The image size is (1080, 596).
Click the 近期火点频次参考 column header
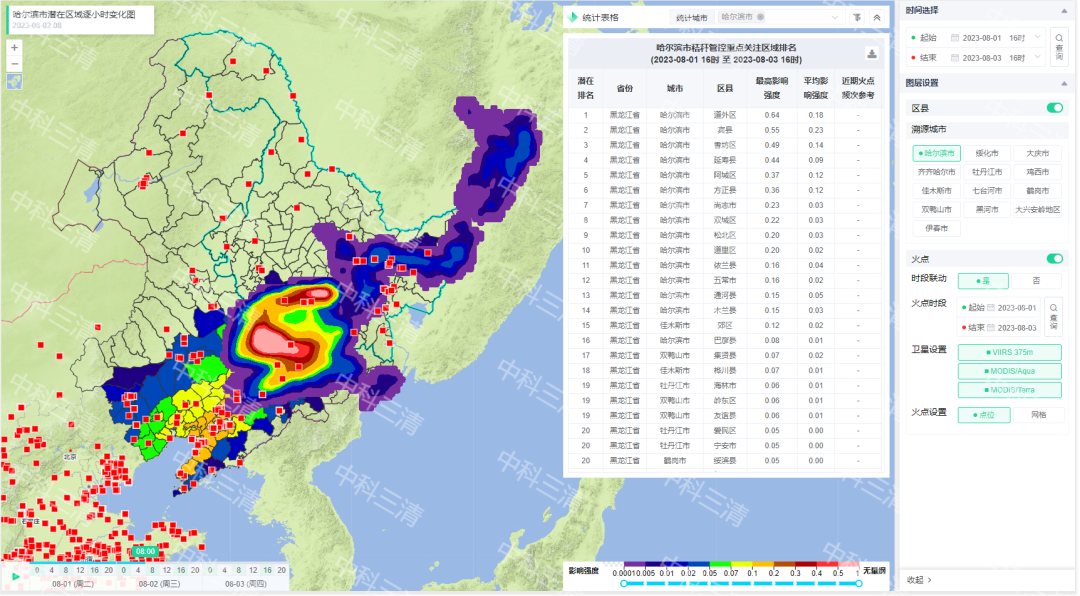pos(858,88)
